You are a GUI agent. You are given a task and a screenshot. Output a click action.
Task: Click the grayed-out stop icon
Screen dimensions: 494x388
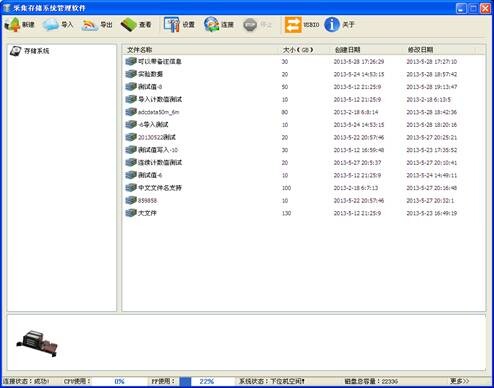pos(250,25)
